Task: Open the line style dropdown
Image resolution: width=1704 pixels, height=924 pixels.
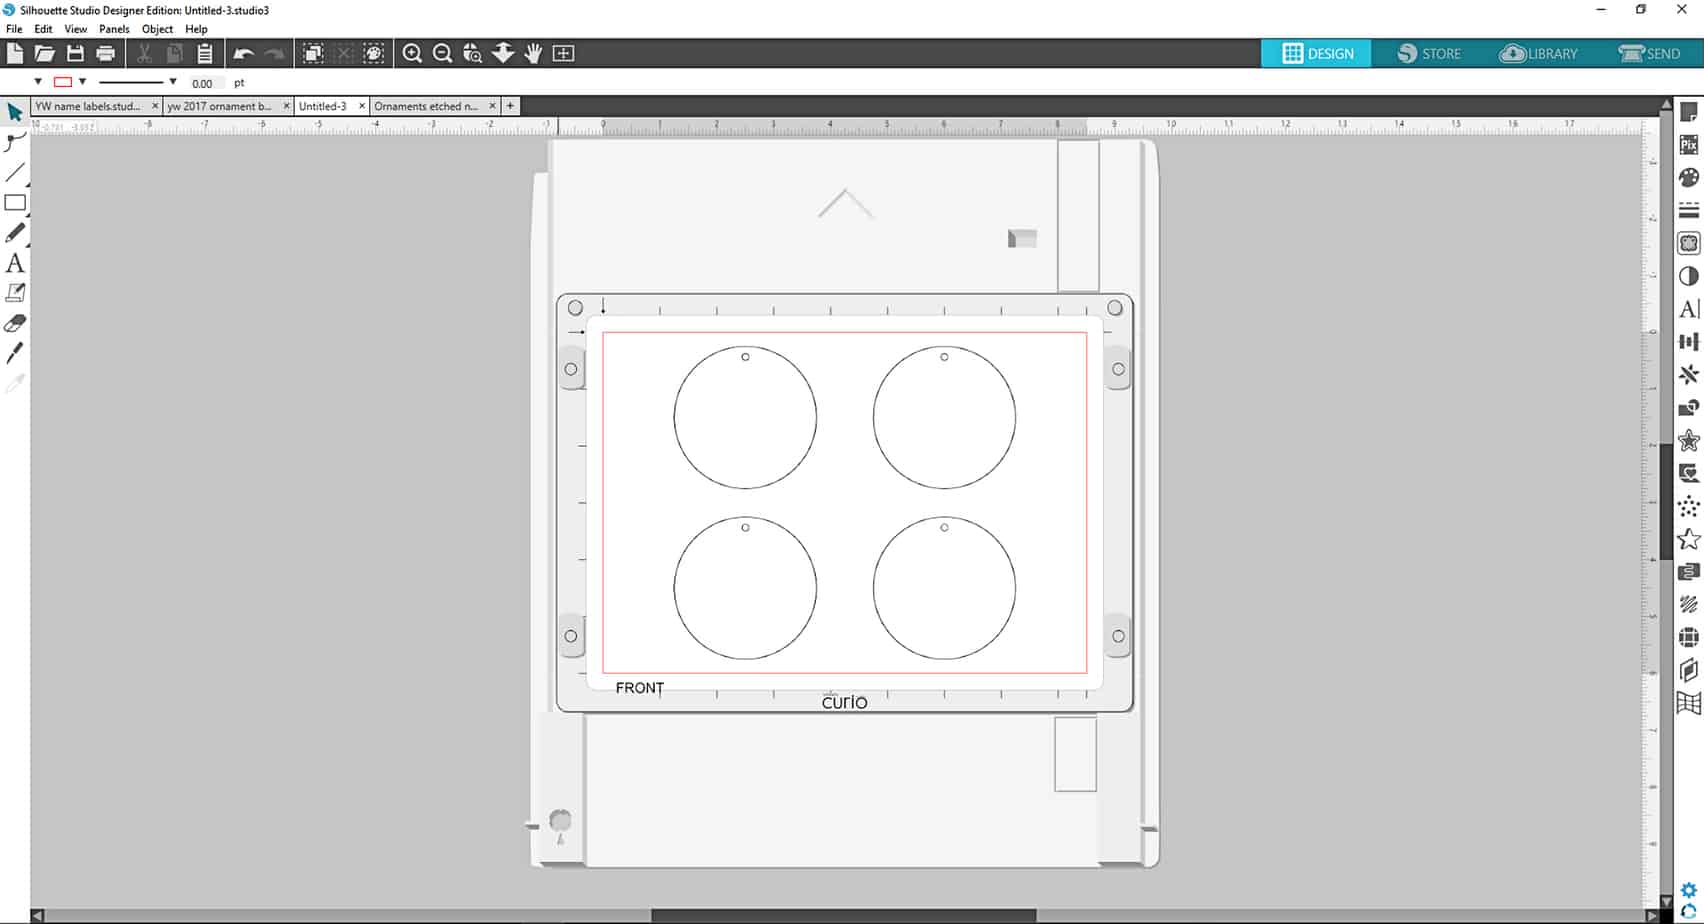Action: pyautogui.click(x=172, y=82)
